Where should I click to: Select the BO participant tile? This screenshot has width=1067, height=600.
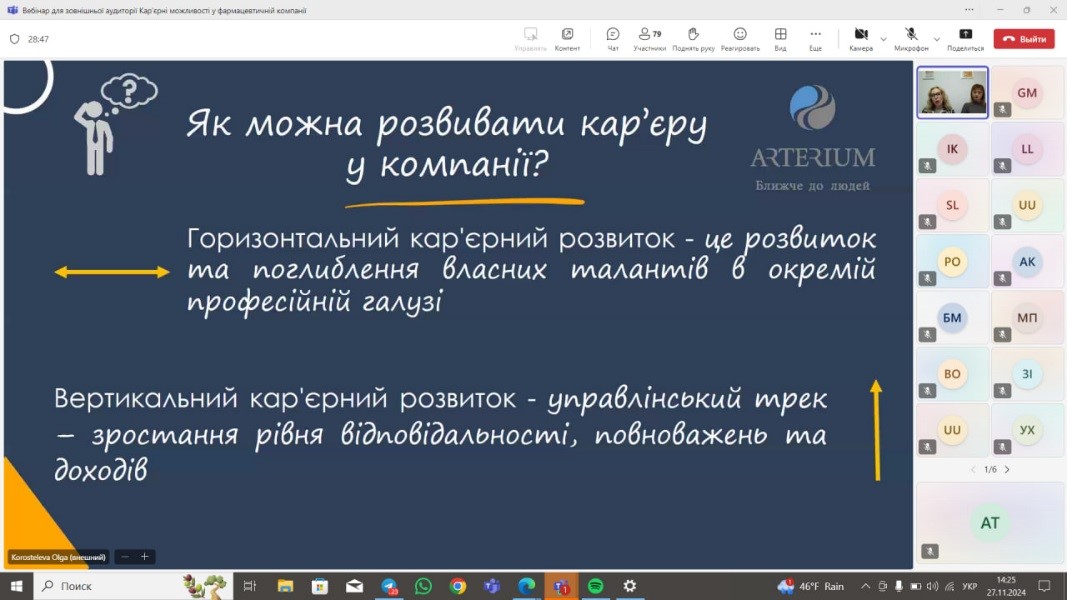952,373
